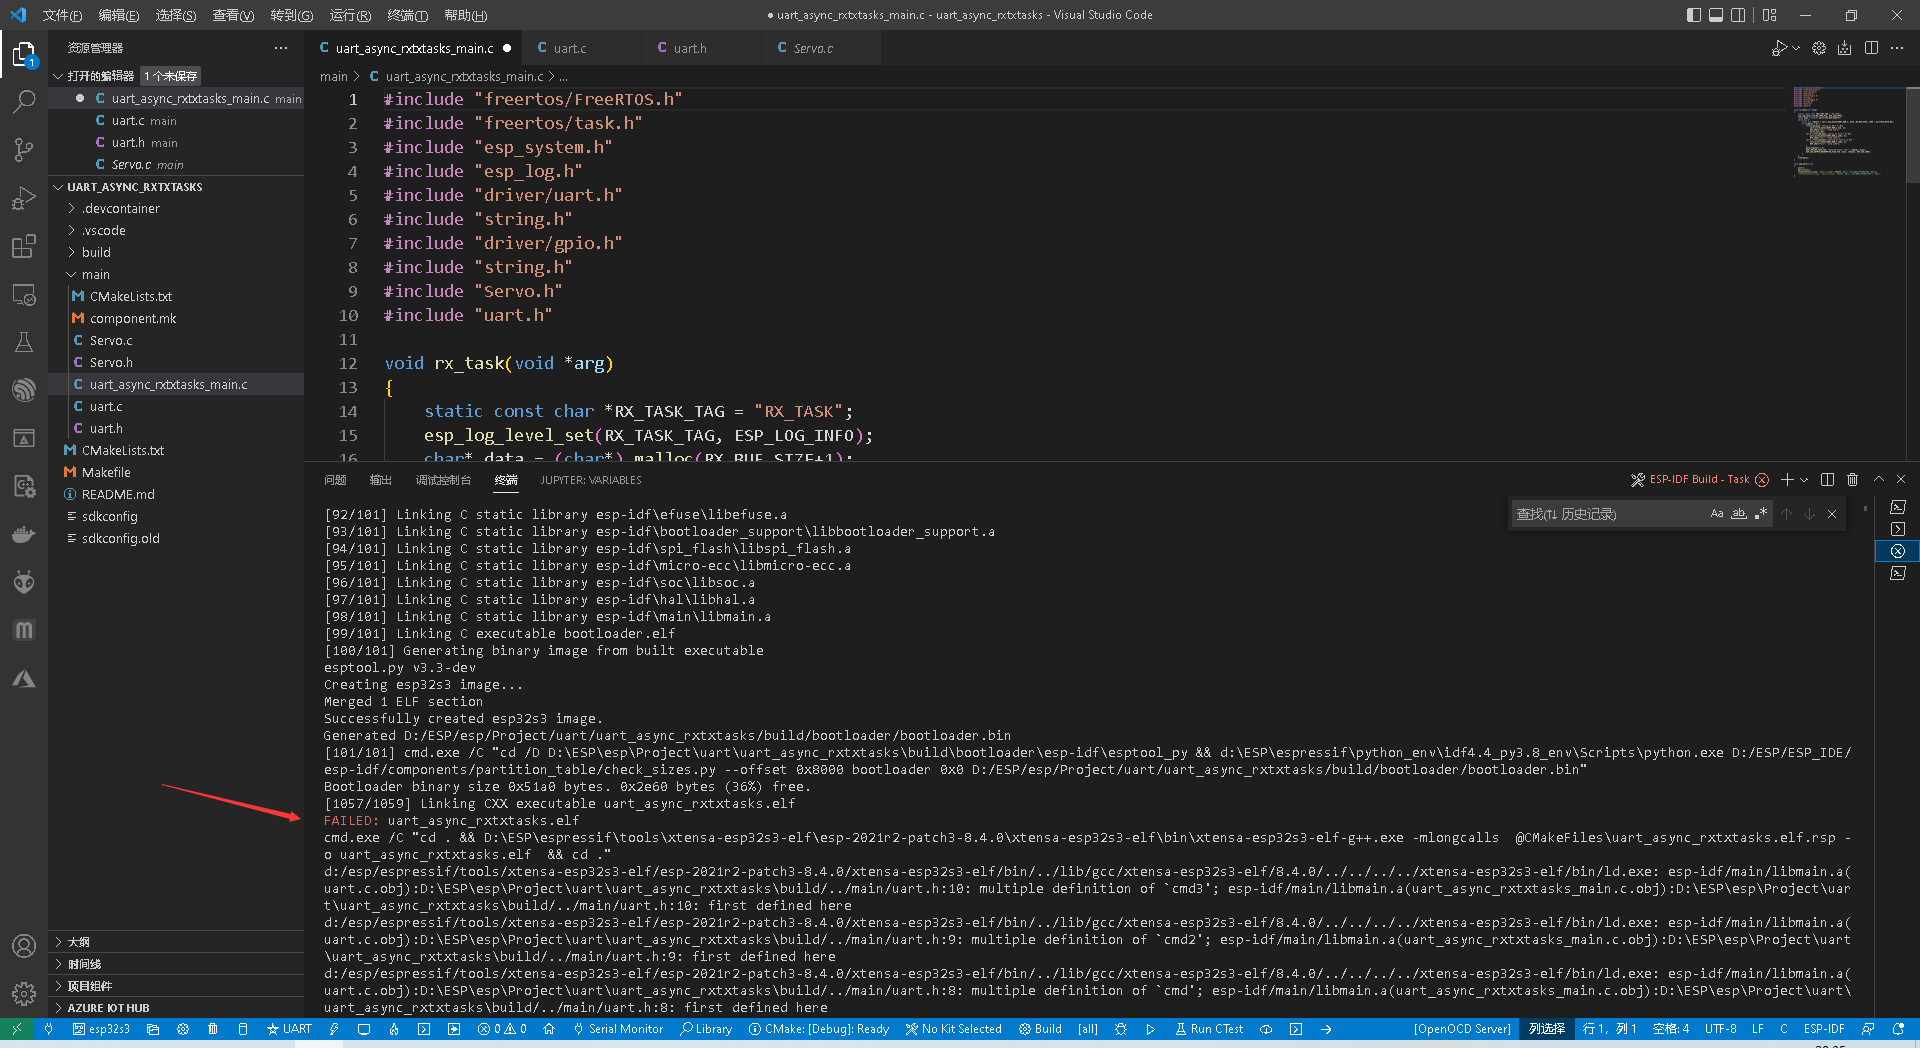Screen dimensions: 1920x1048
Task: Click Run CTest in status bar
Action: pyautogui.click(x=1209, y=1029)
